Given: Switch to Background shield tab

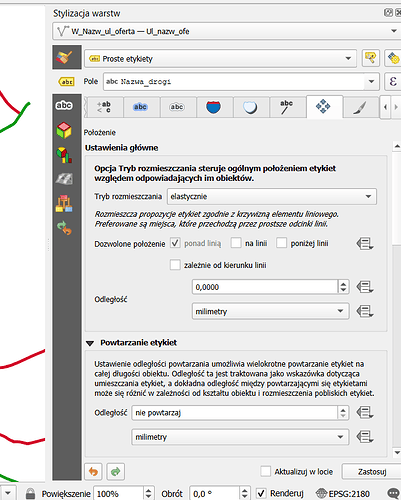Looking at the screenshot, I should point(213,107).
